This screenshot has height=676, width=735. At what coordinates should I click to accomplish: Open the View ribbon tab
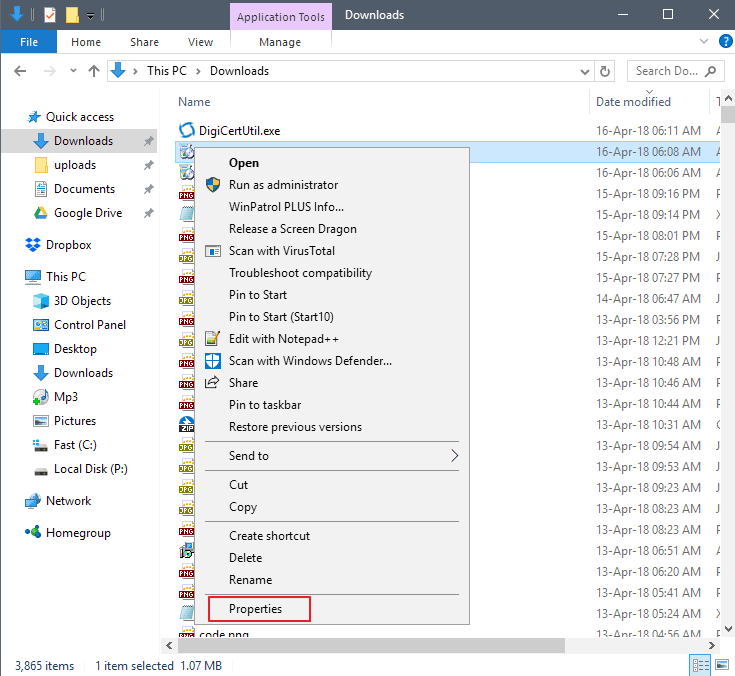click(x=200, y=42)
